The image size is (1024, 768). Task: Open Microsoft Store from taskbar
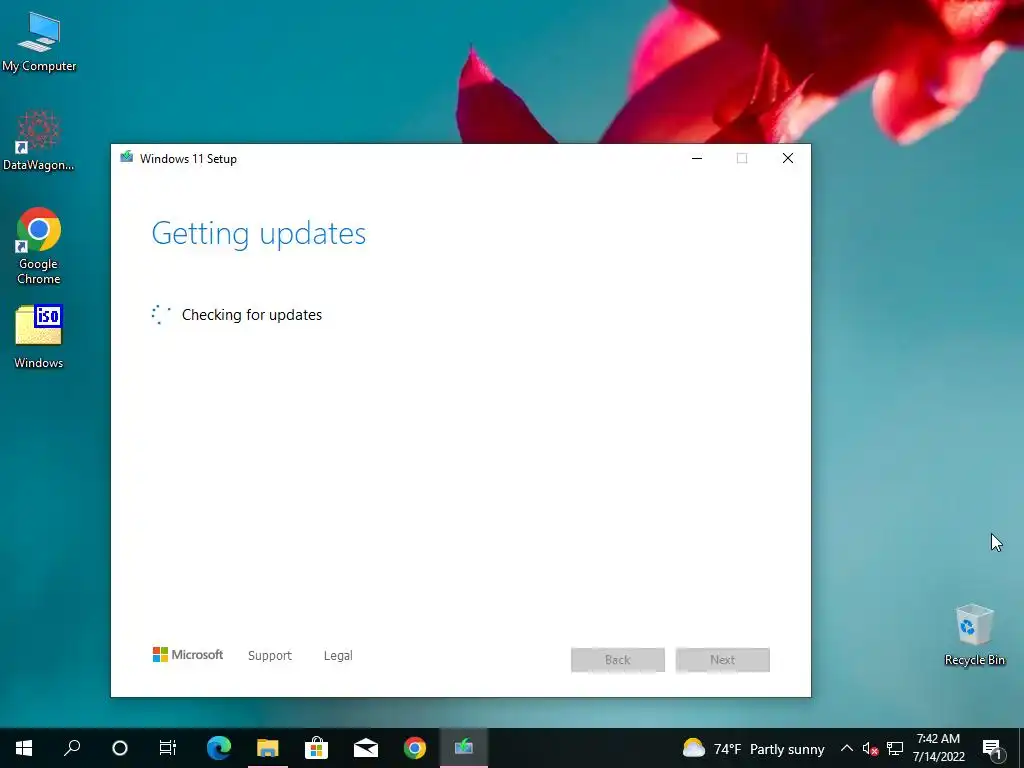point(316,748)
